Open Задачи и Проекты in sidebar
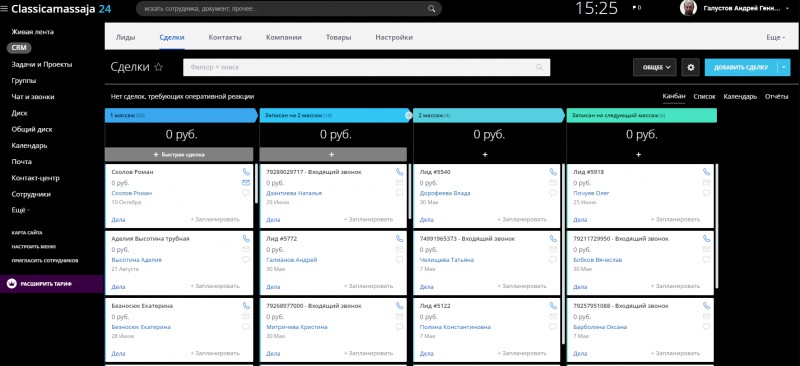Image resolution: width=800 pixels, height=366 pixels. pos(42,64)
